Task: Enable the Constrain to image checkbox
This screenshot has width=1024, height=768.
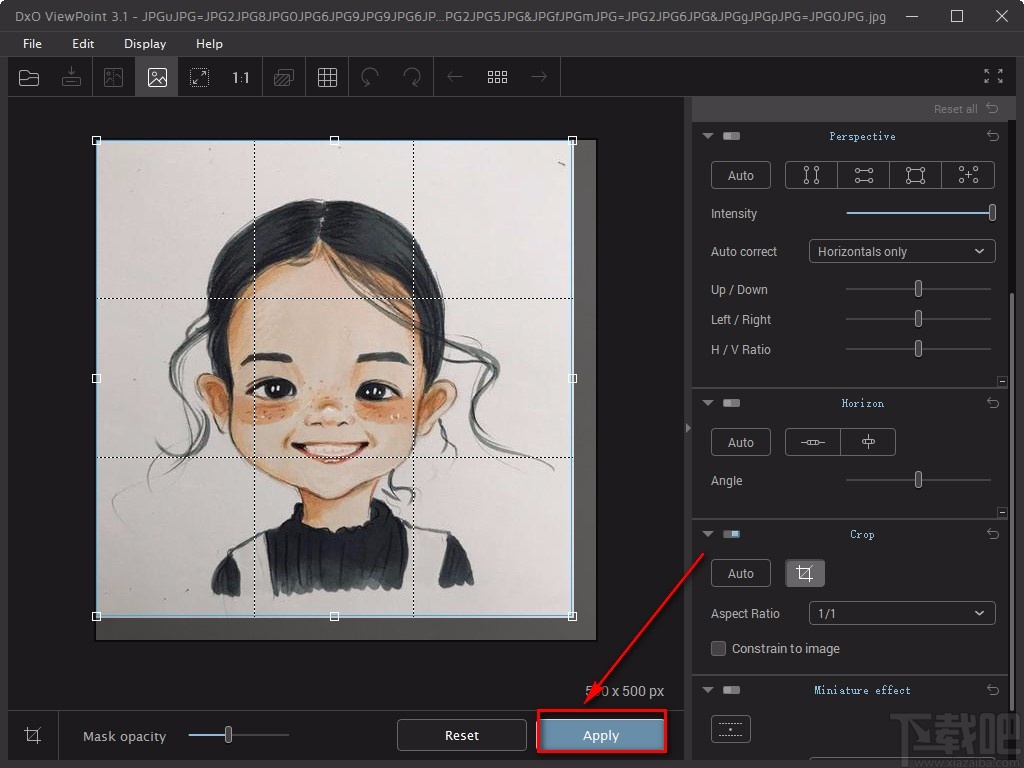Action: (718, 649)
